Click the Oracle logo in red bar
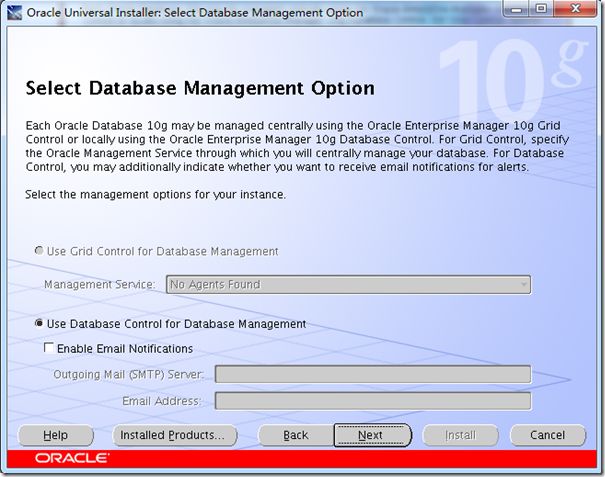 [x=72, y=458]
